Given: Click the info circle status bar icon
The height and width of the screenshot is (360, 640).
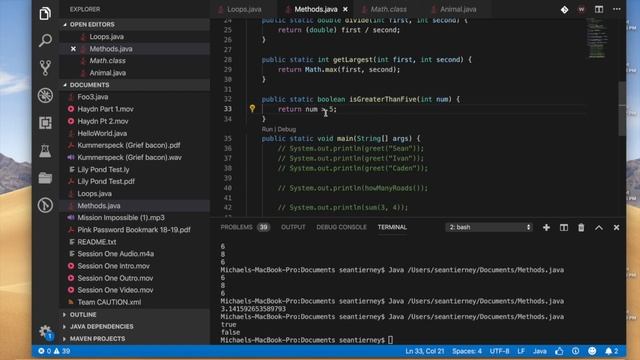Looking at the screenshot, I should pos(576,351).
